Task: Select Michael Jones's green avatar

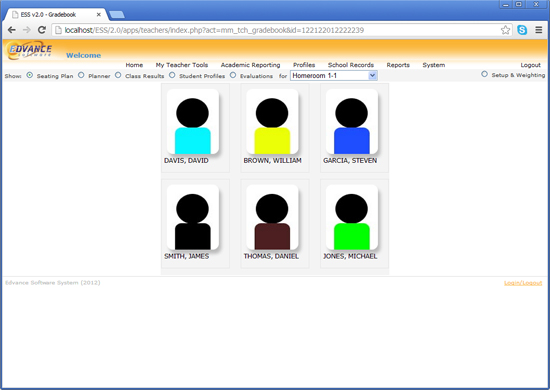Action: 352,217
